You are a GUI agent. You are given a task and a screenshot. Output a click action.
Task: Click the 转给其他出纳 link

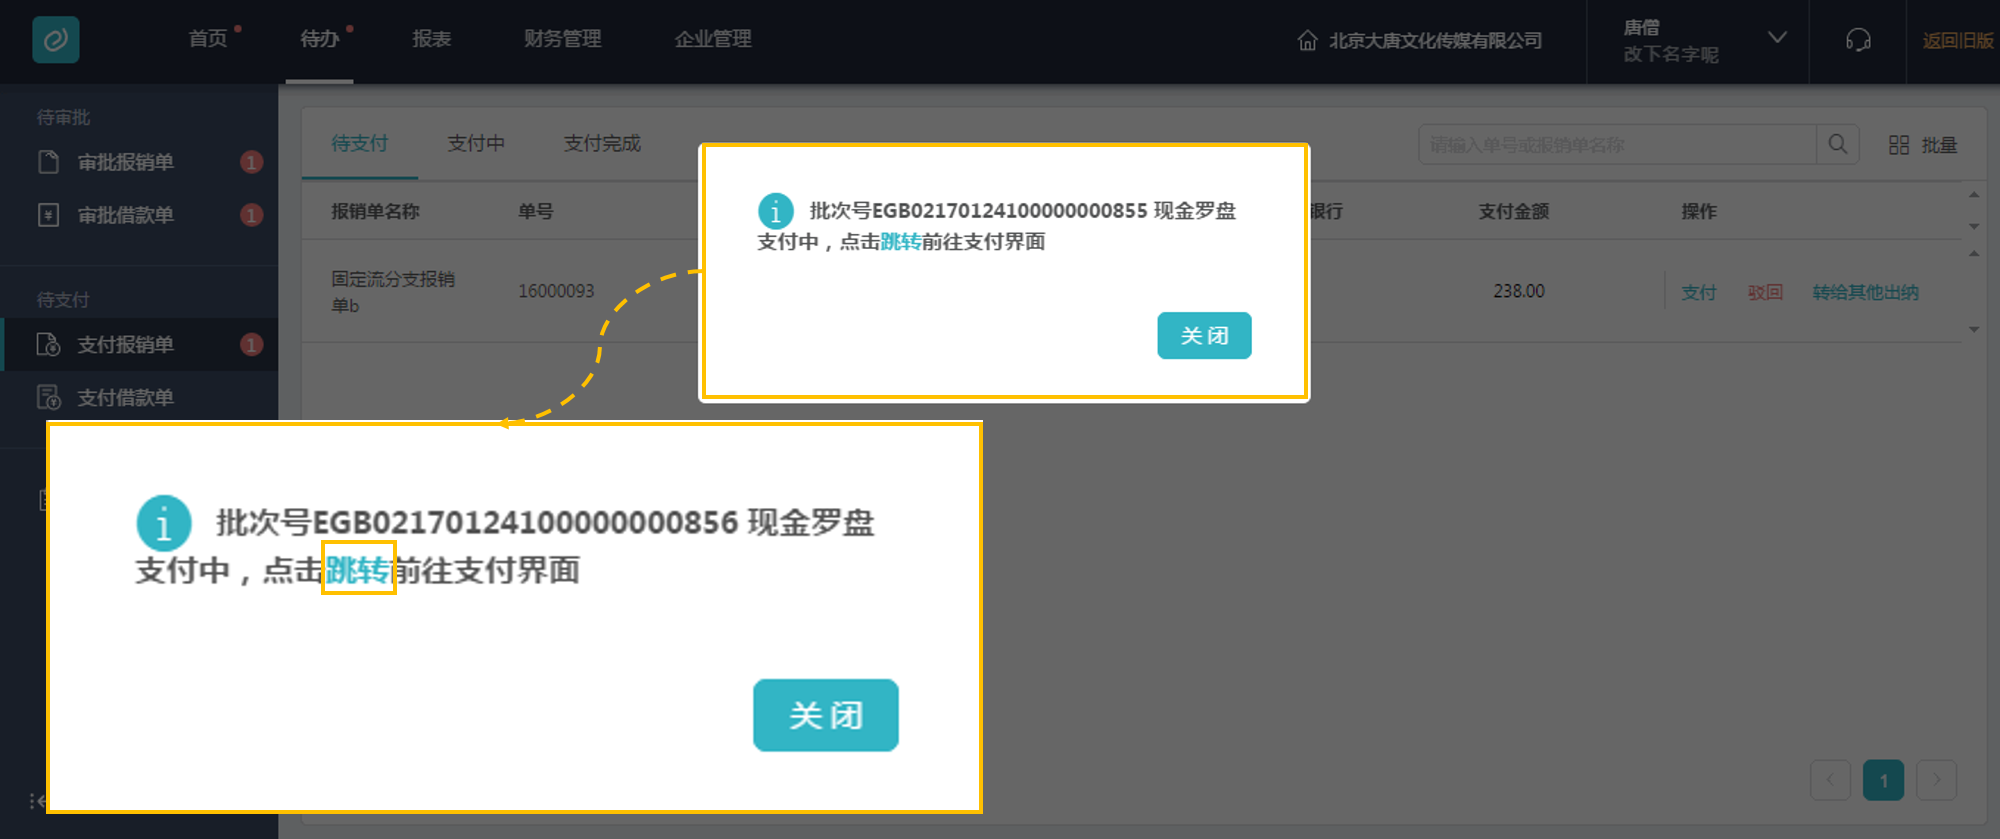click(x=1865, y=292)
